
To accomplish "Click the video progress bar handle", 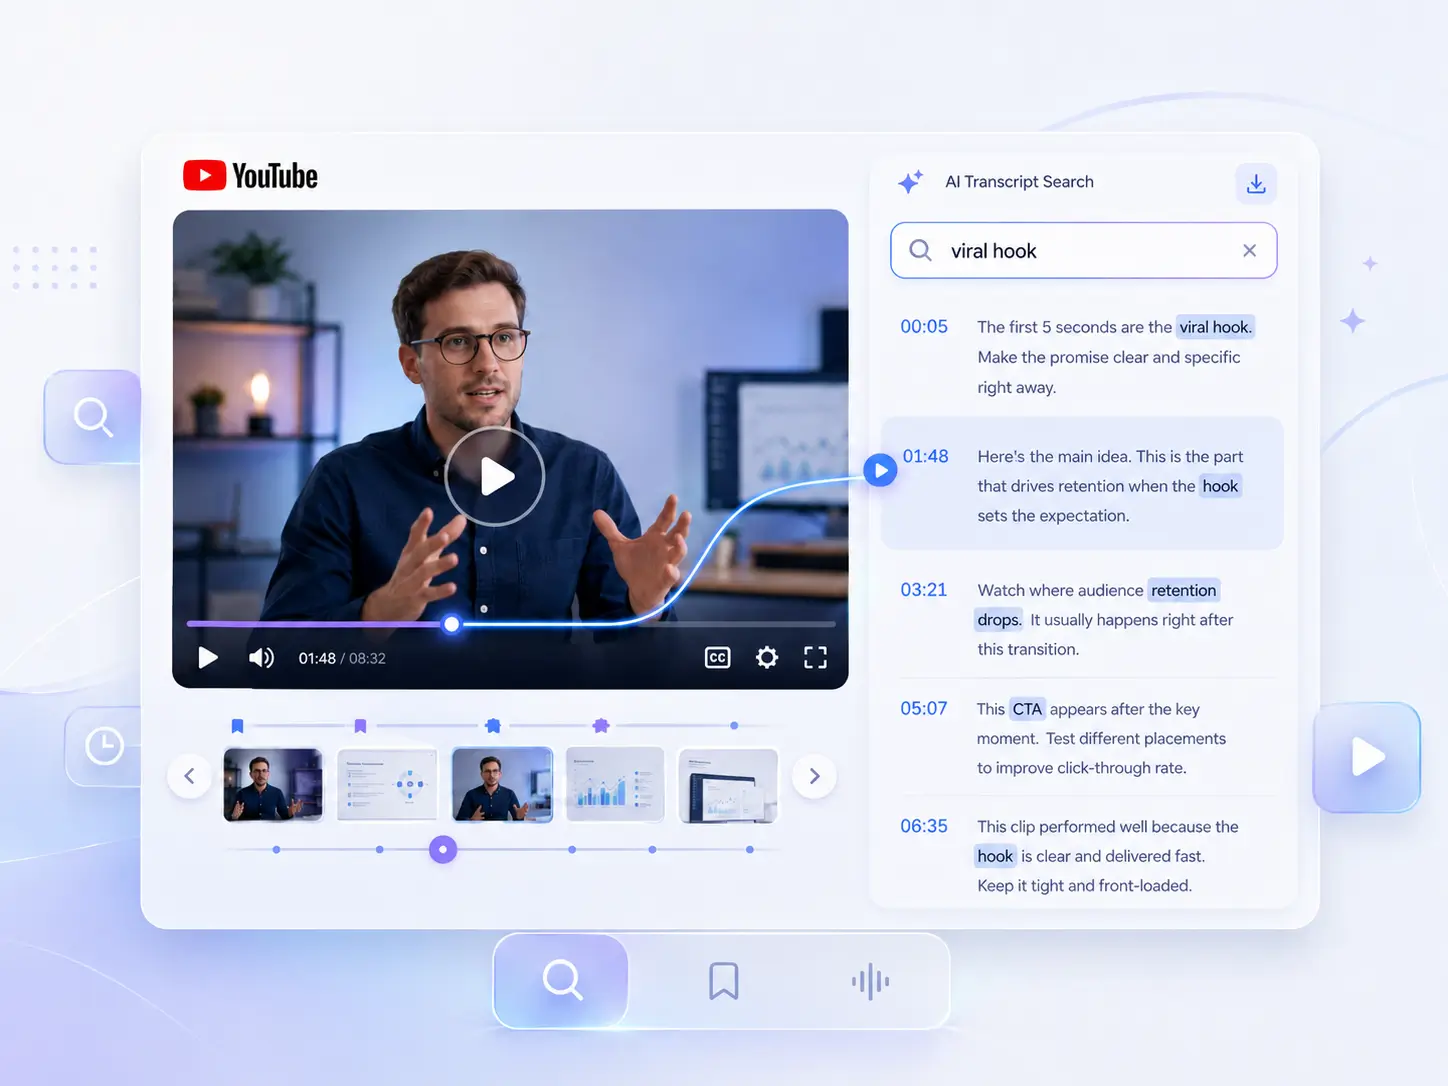I will click(x=452, y=624).
